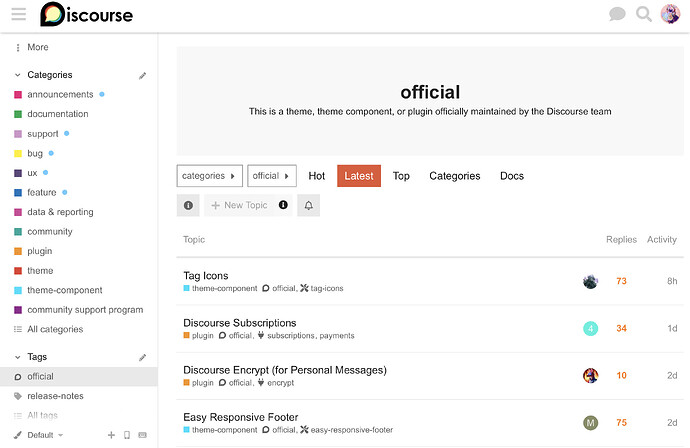
Task: Click the 73 replies count
Action: point(621,281)
